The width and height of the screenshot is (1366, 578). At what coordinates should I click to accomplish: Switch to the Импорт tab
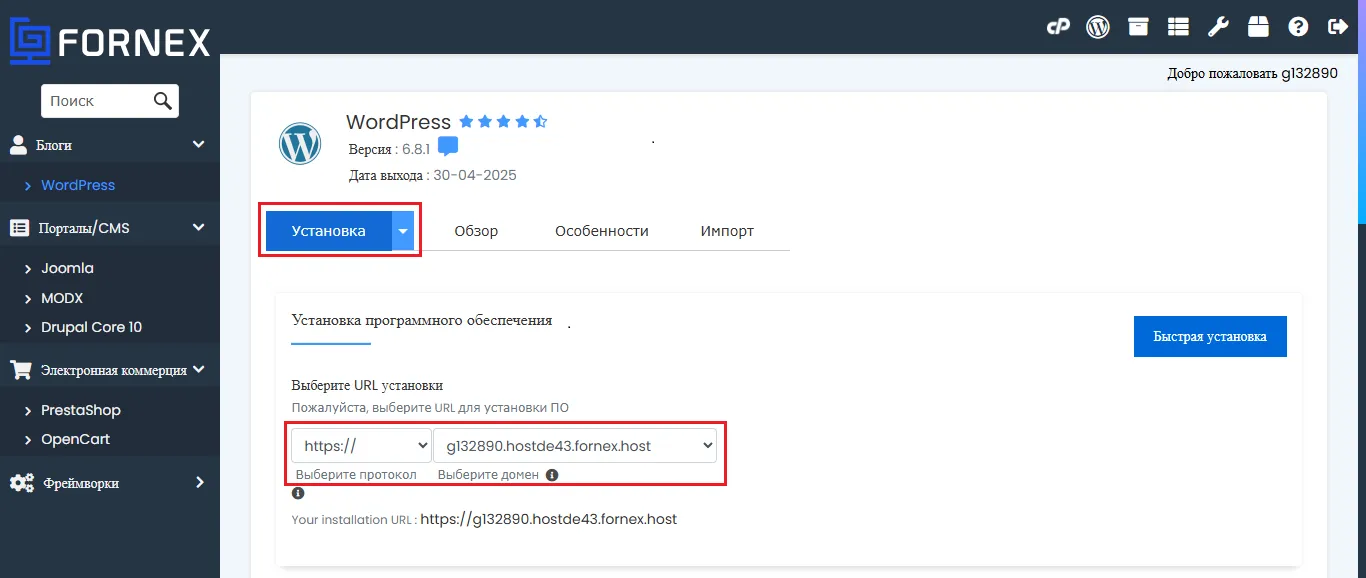click(x=727, y=231)
